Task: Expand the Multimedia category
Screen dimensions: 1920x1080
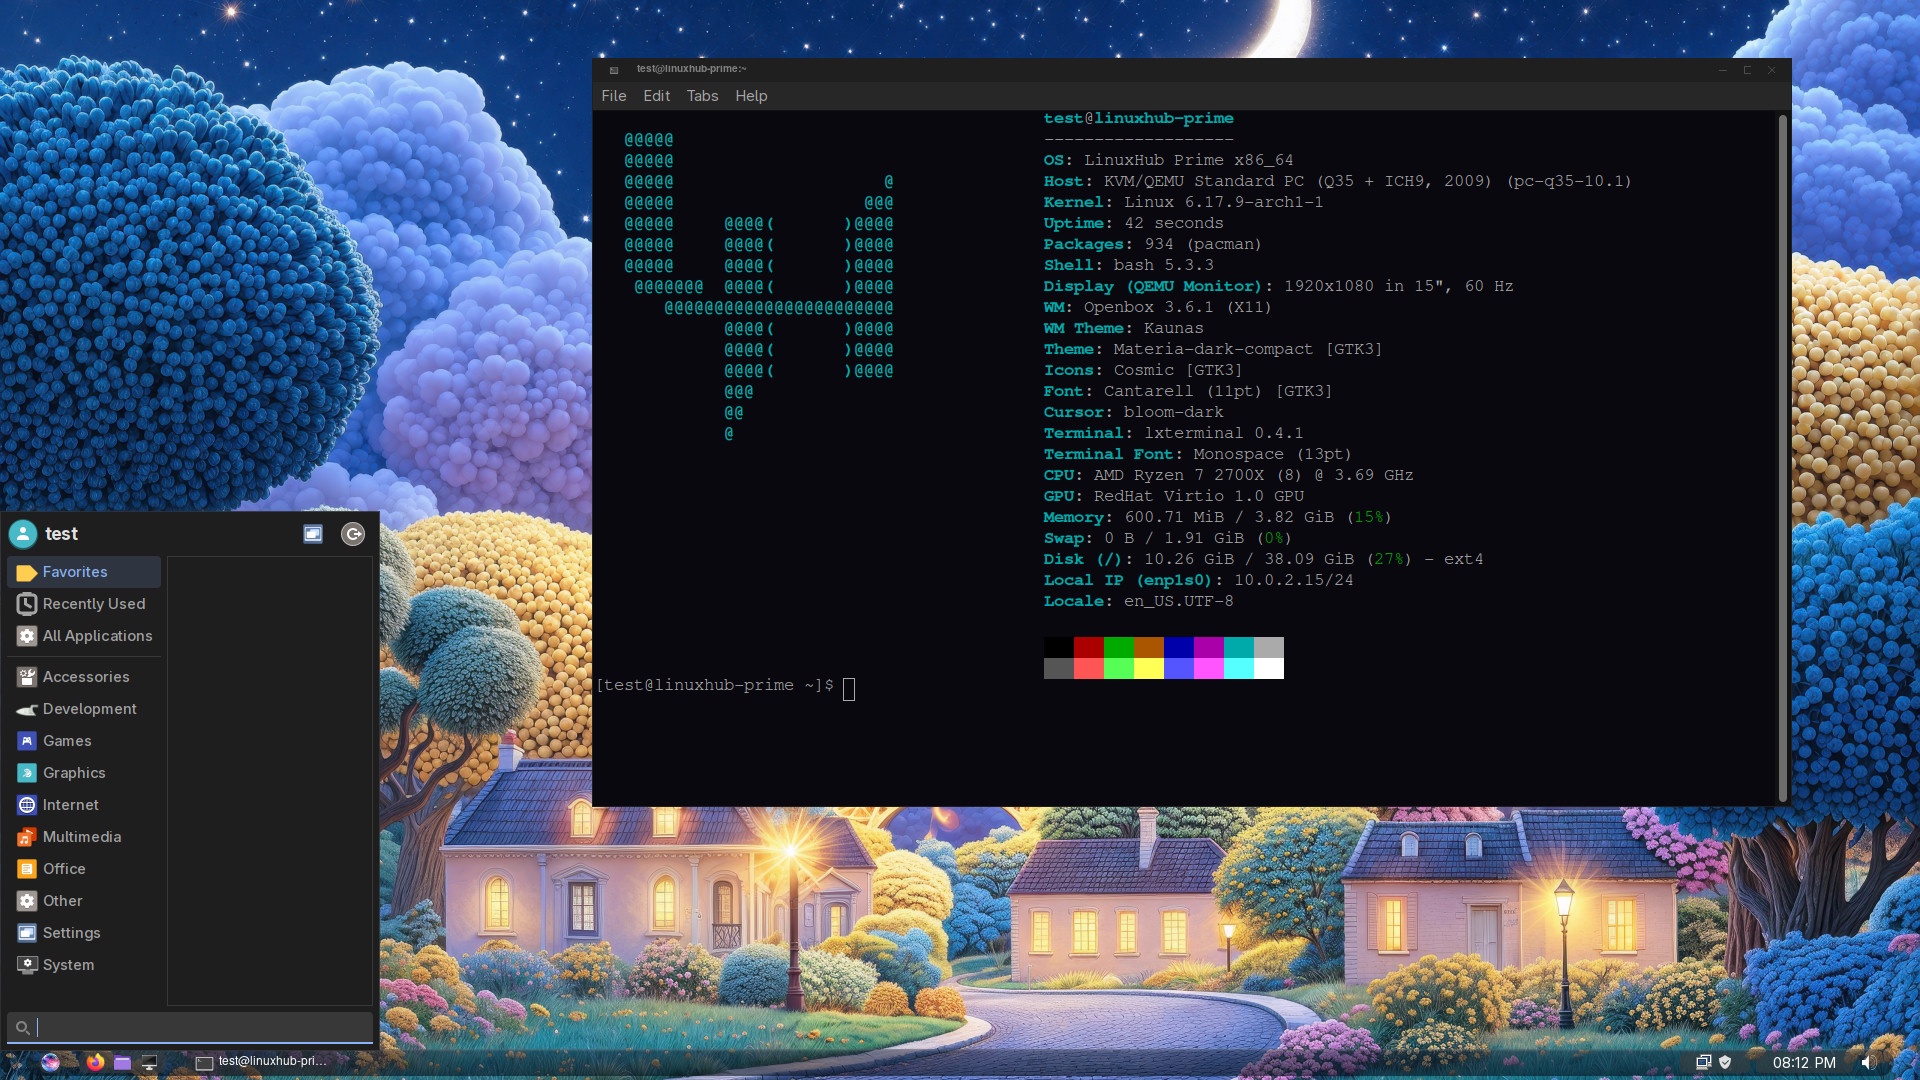Action: click(x=81, y=837)
